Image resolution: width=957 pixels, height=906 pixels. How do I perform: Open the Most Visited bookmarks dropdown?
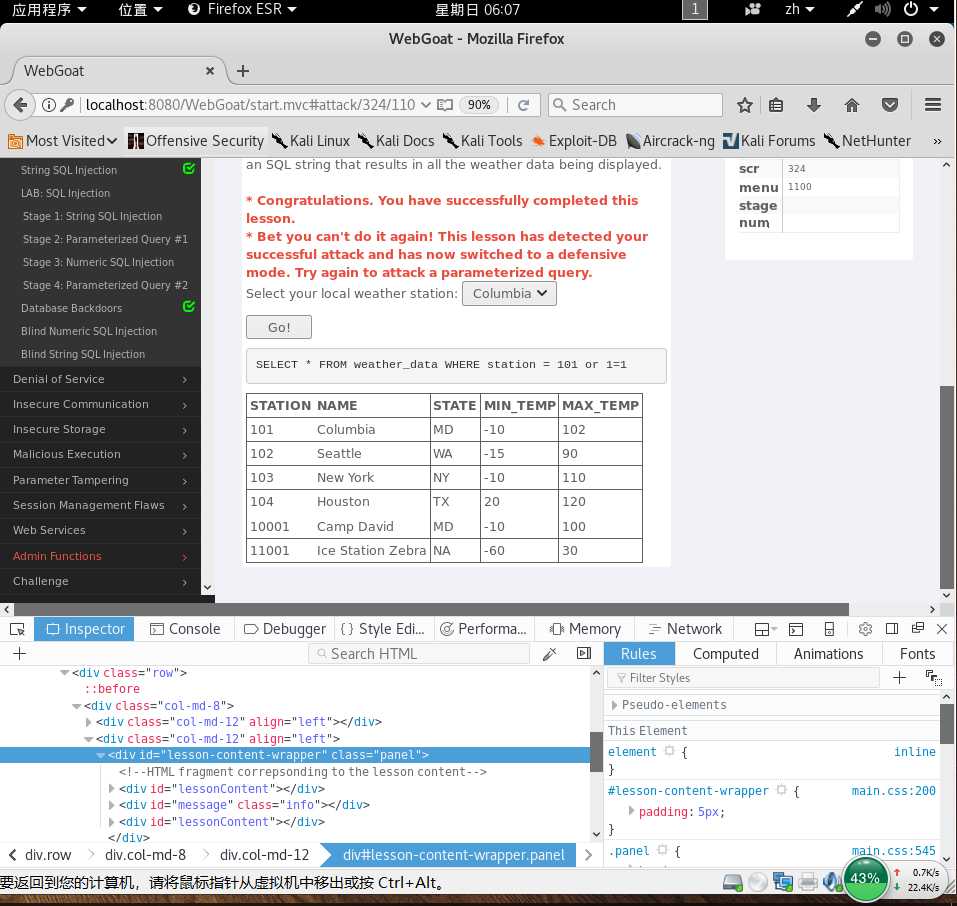(x=62, y=141)
